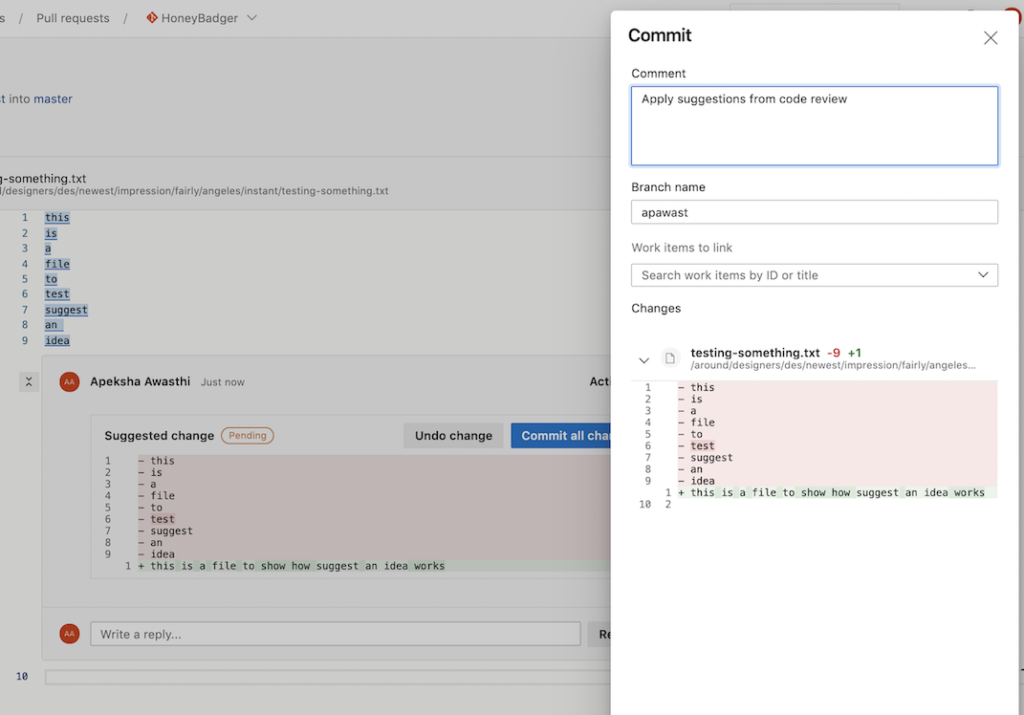Open testing-something.txt in the Changes list
The image size is (1024, 715).
pyautogui.click(x=755, y=353)
